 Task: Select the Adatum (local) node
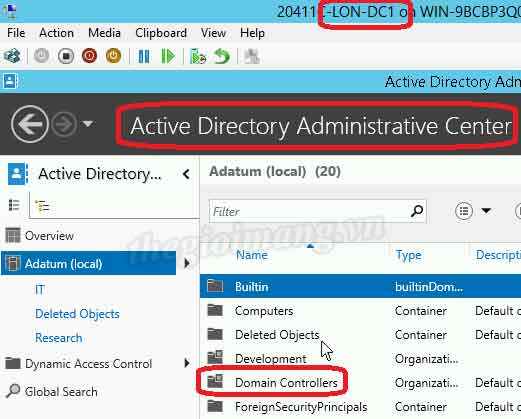coord(89,264)
